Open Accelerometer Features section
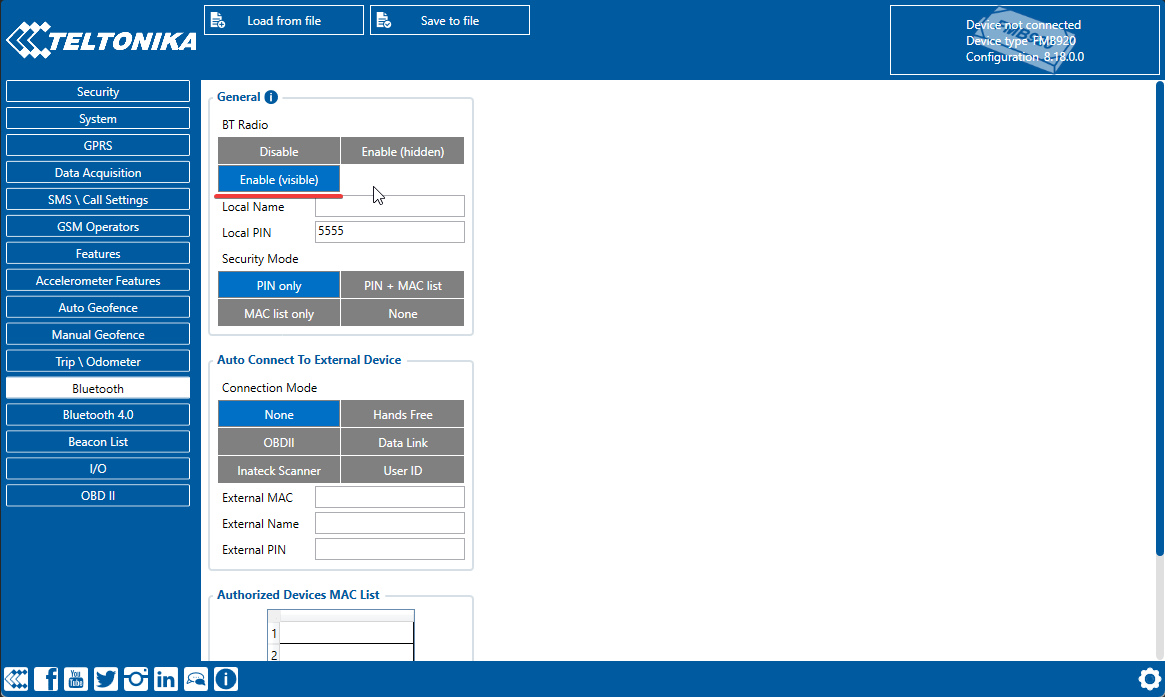 (x=98, y=280)
